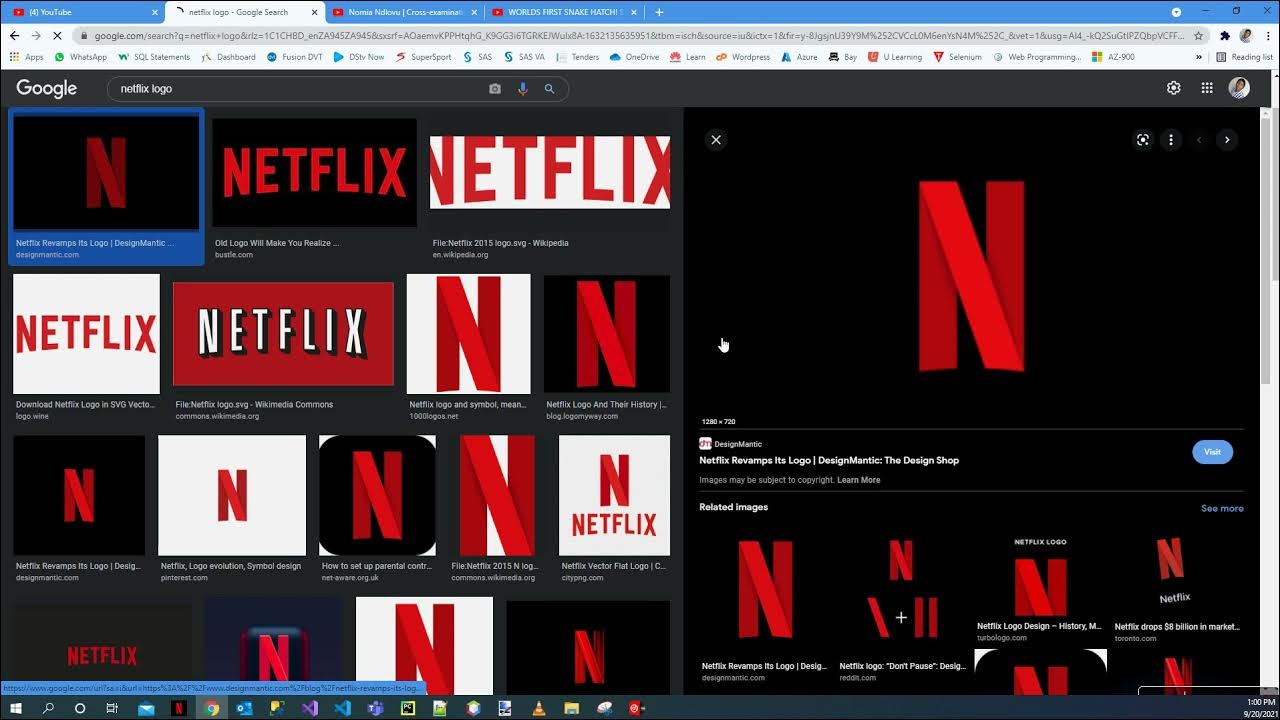Click the search by image camera icon
Screen dimensions: 1280x720
(x=495, y=89)
